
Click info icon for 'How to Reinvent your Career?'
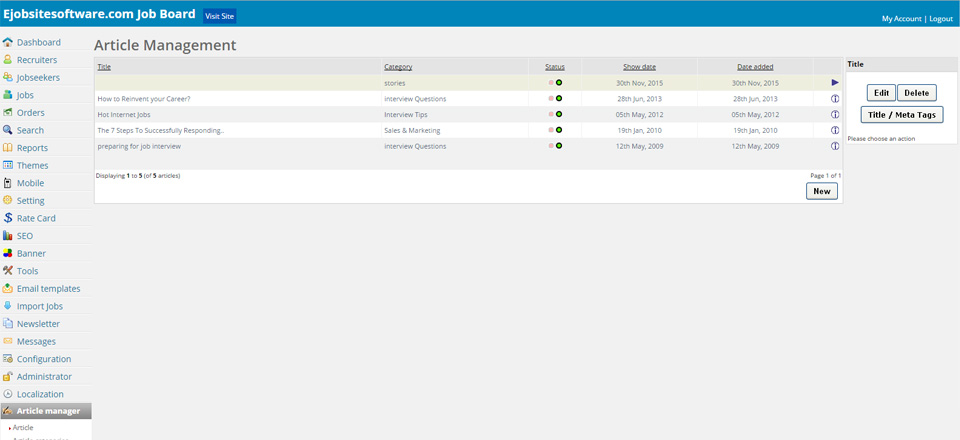click(834, 99)
